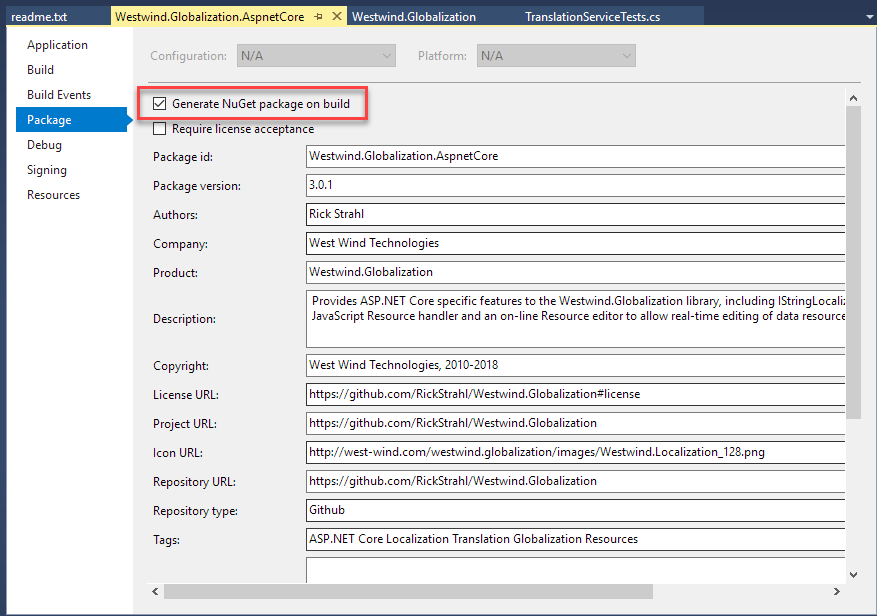877x616 pixels.
Task: Click the vertical scrollbar up arrow
Action: [853, 98]
